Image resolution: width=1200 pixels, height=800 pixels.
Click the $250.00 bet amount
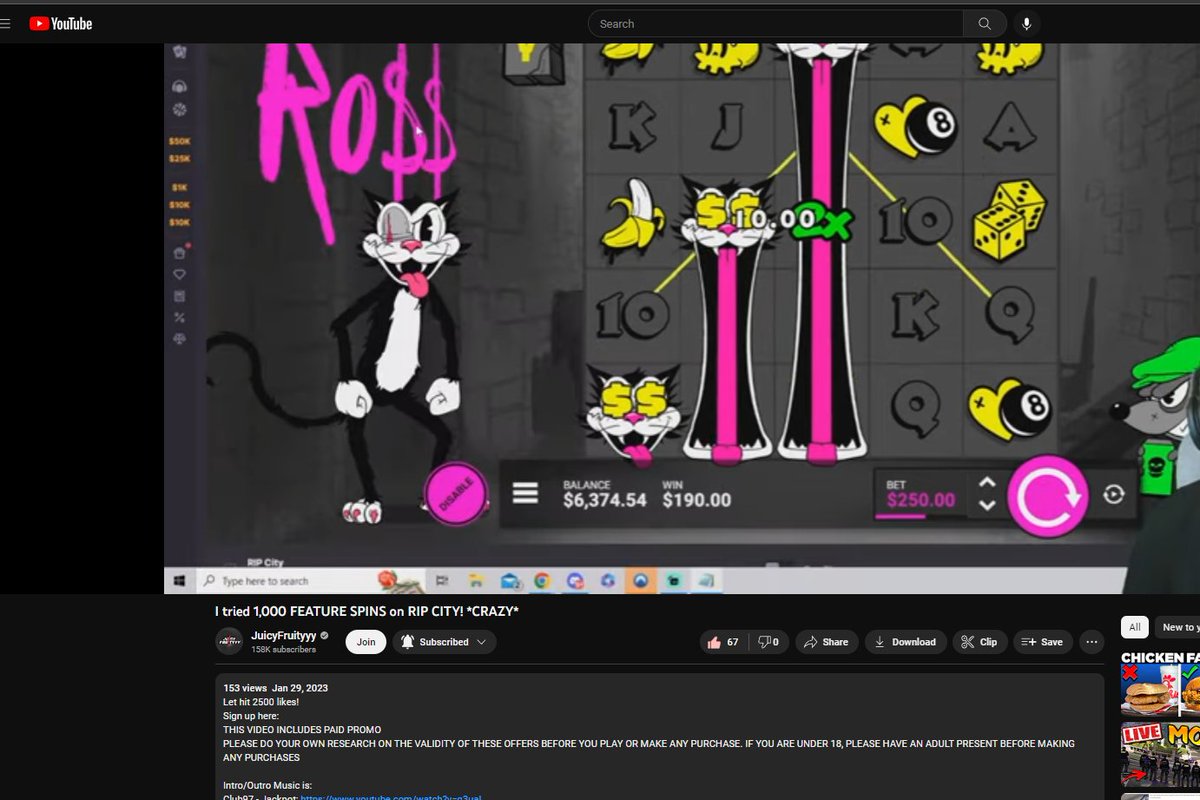[921, 500]
